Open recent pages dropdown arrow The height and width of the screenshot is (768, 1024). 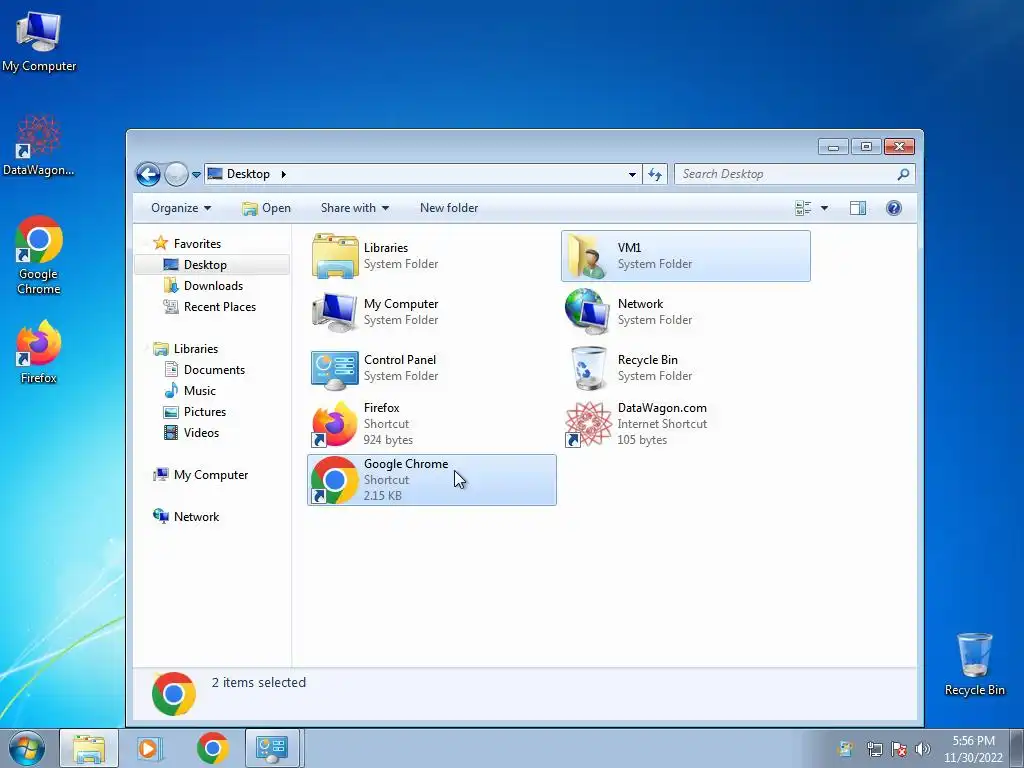coord(197,175)
